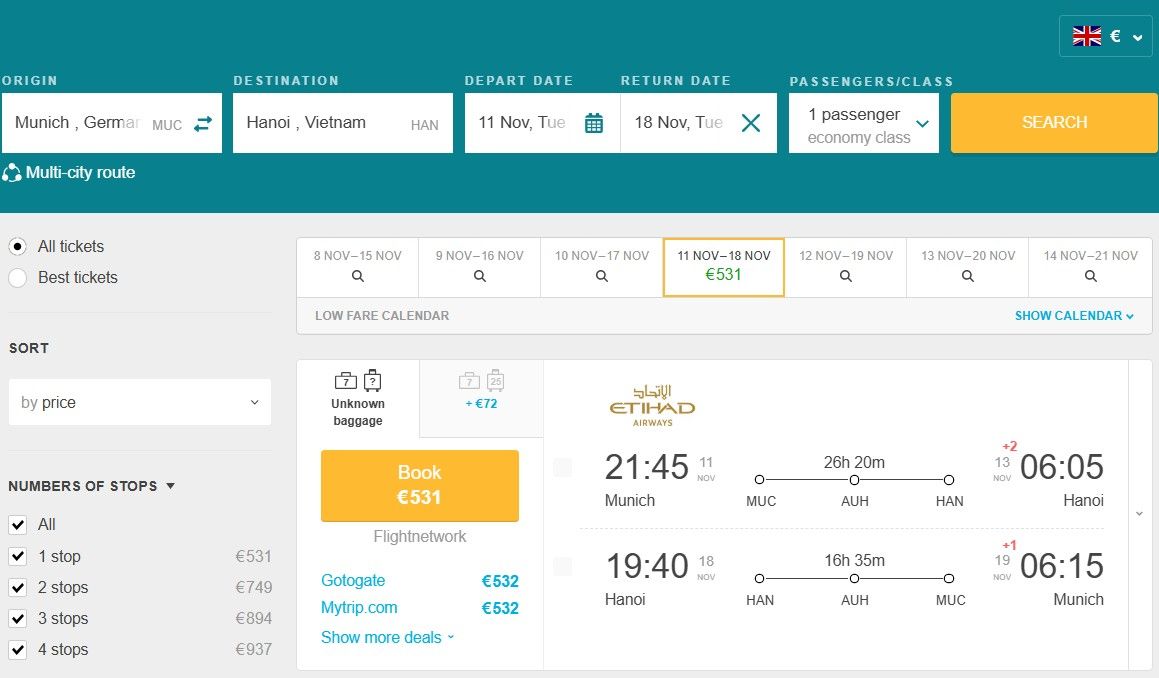Search fares for 10 Nov–17 Nov magnifier
Image resolution: width=1159 pixels, height=678 pixels.
602,276
